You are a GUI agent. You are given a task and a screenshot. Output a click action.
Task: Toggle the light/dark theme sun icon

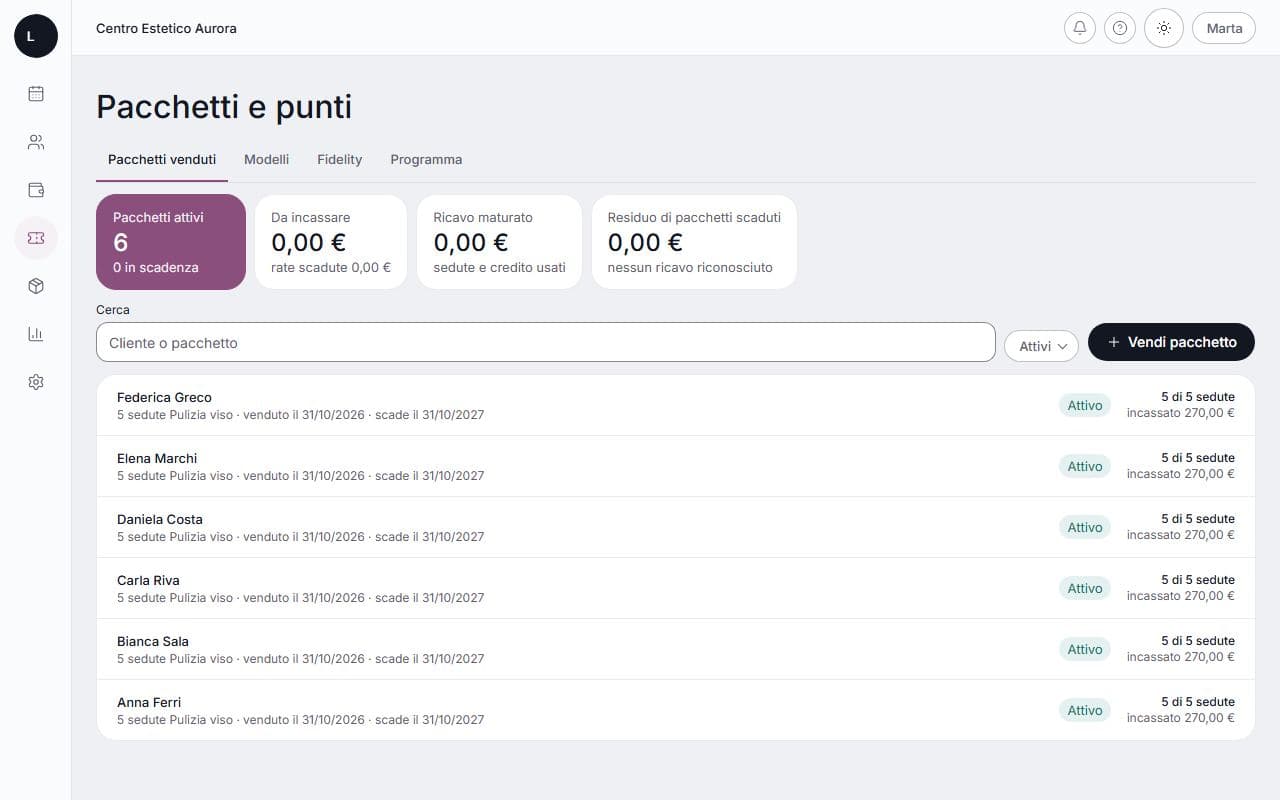tap(1164, 28)
